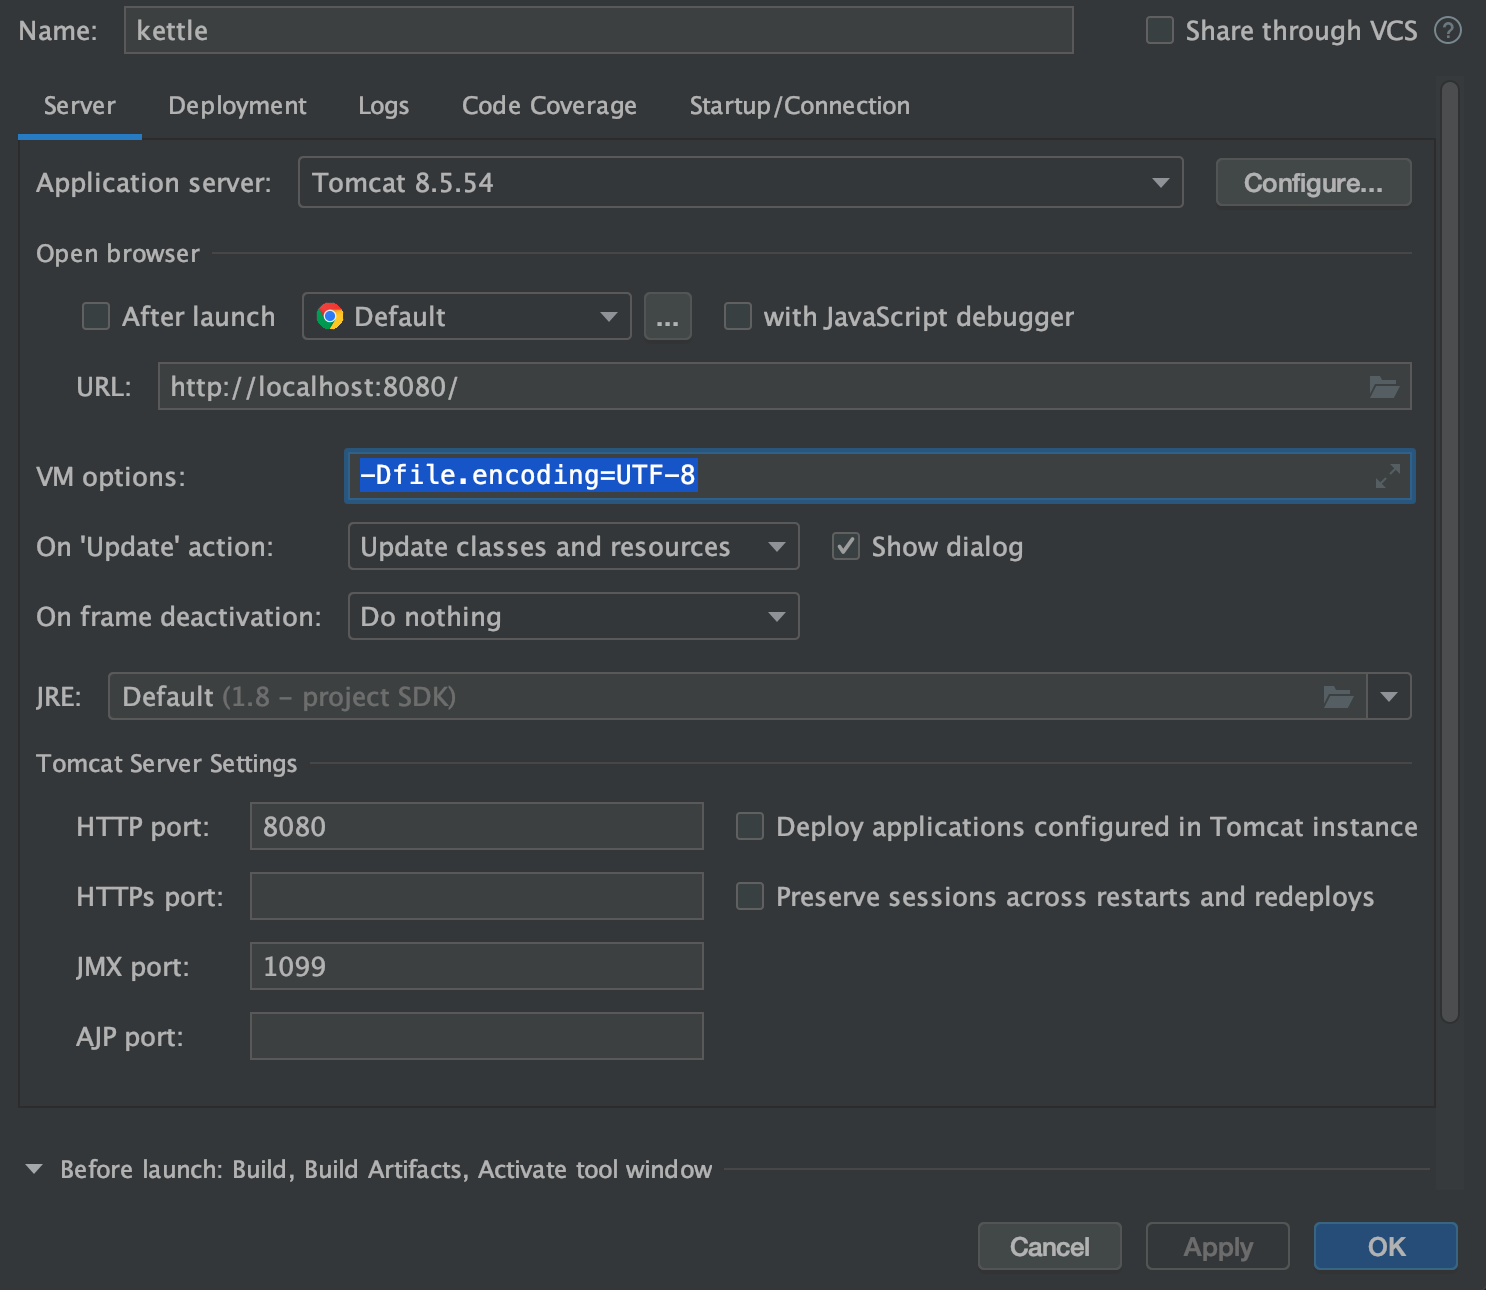1486x1290 pixels.
Task: Click the Name field containing kettle
Action: tap(599, 30)
